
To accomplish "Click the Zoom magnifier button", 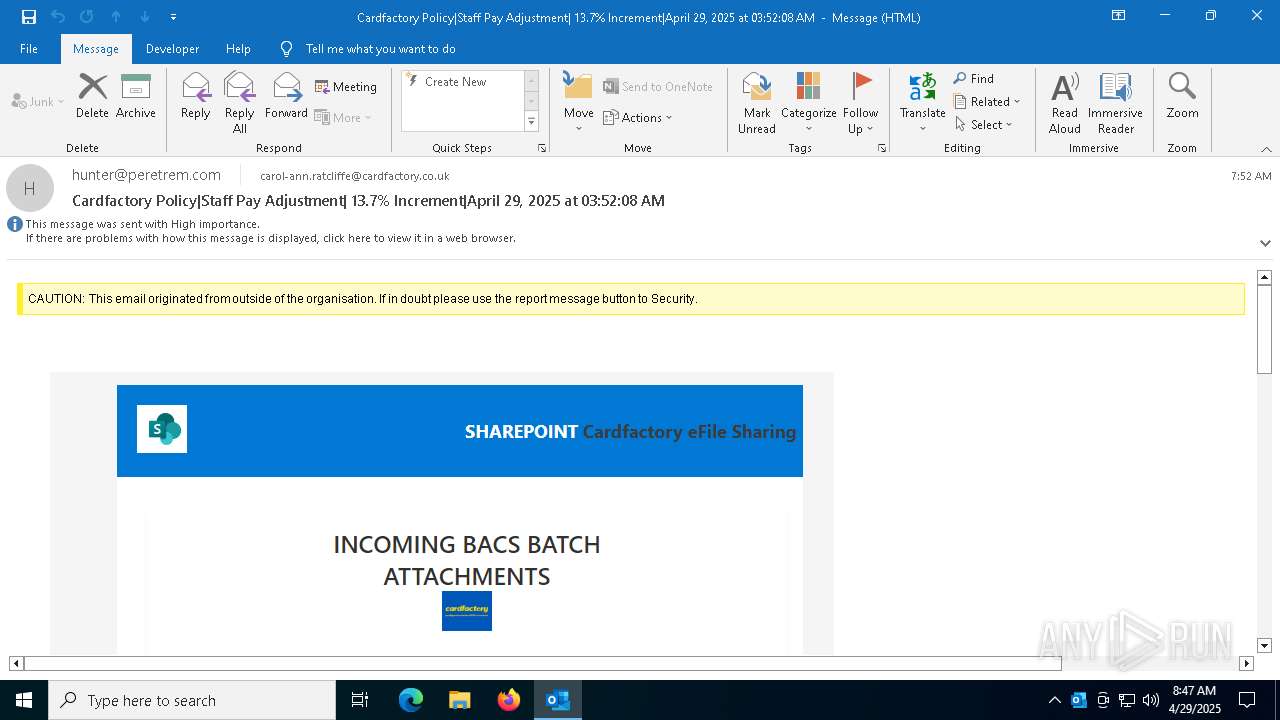I will [x=1182, y=96].
